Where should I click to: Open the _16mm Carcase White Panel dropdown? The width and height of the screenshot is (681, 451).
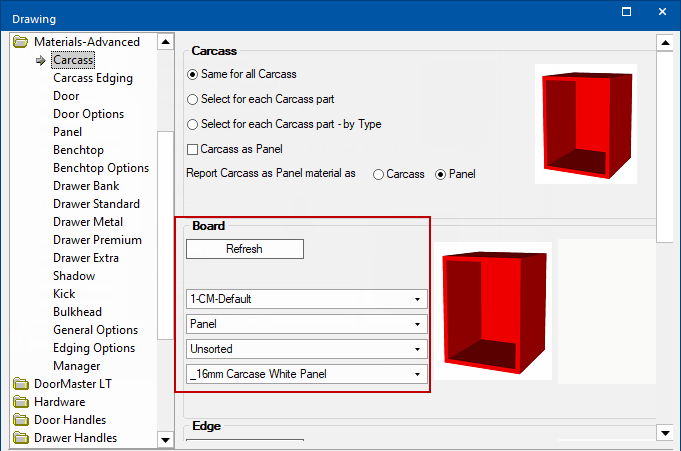coord(307,374)
